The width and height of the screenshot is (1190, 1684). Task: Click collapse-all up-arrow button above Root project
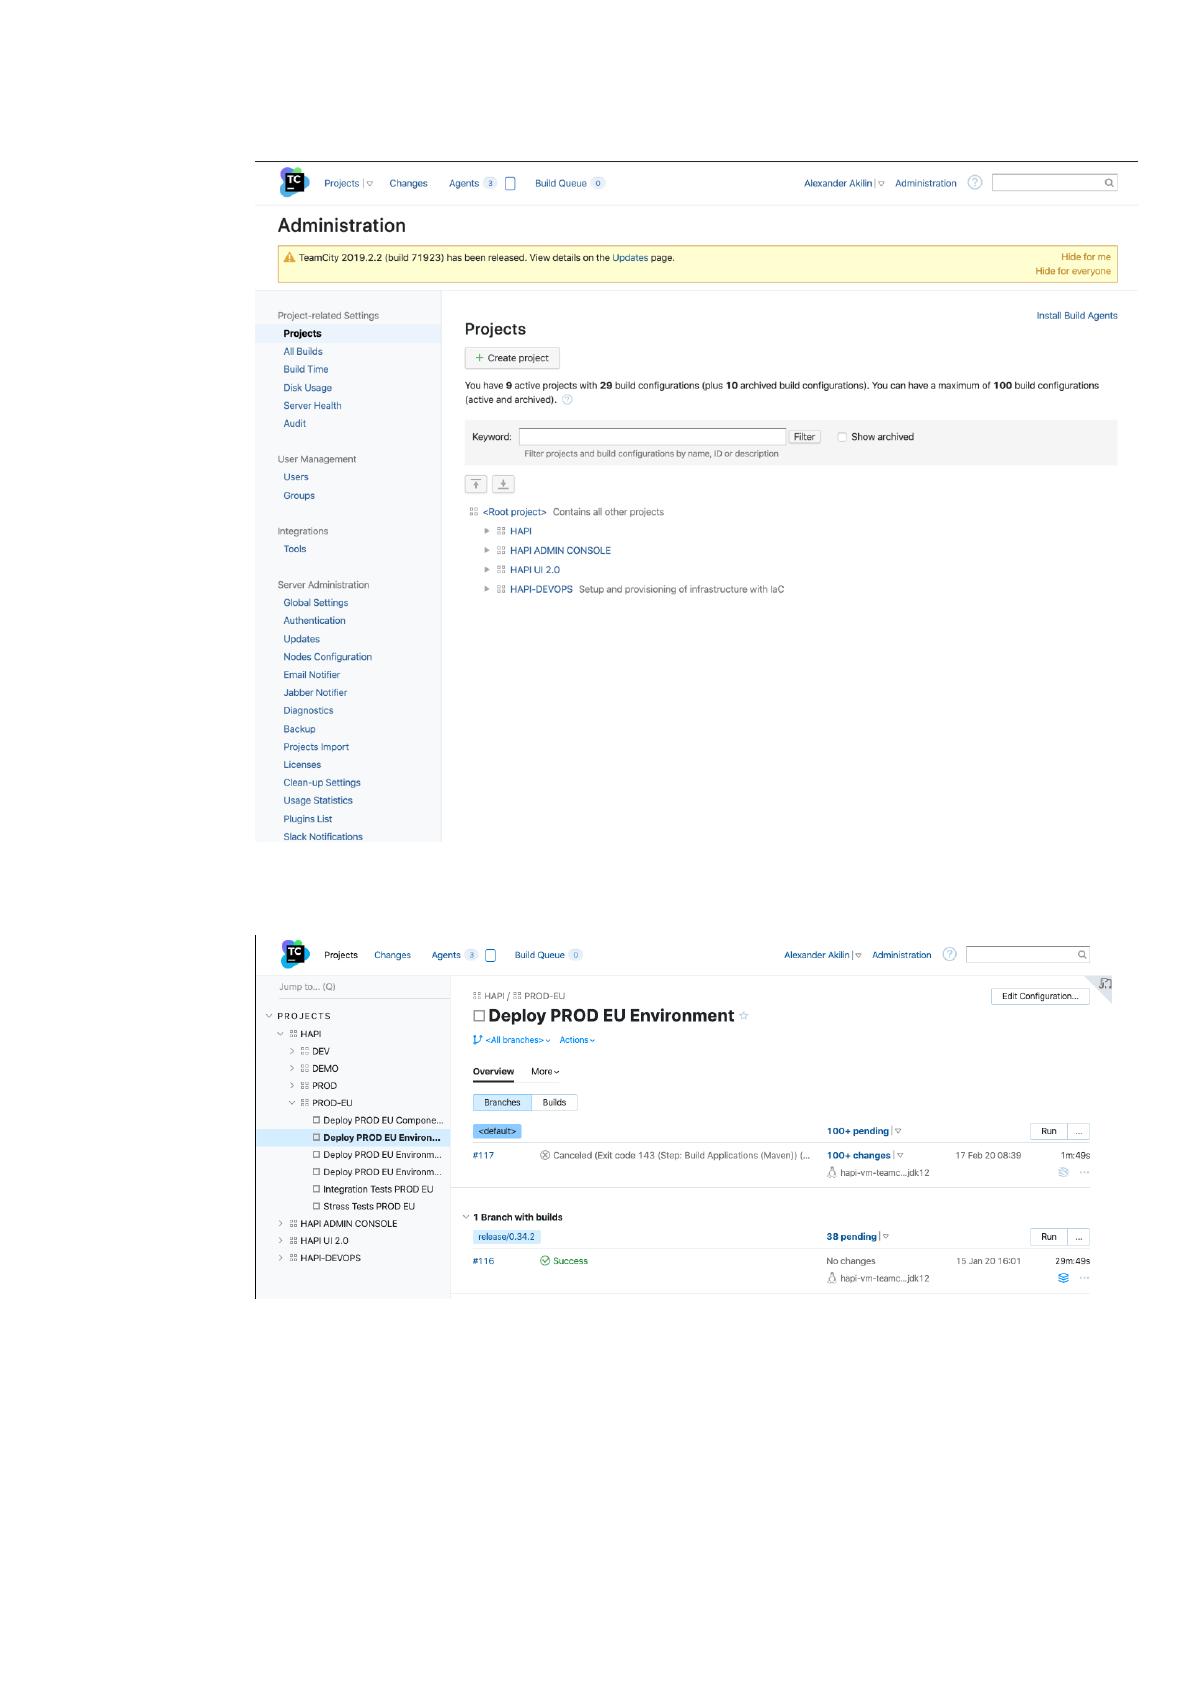click(x=476, y=484)
